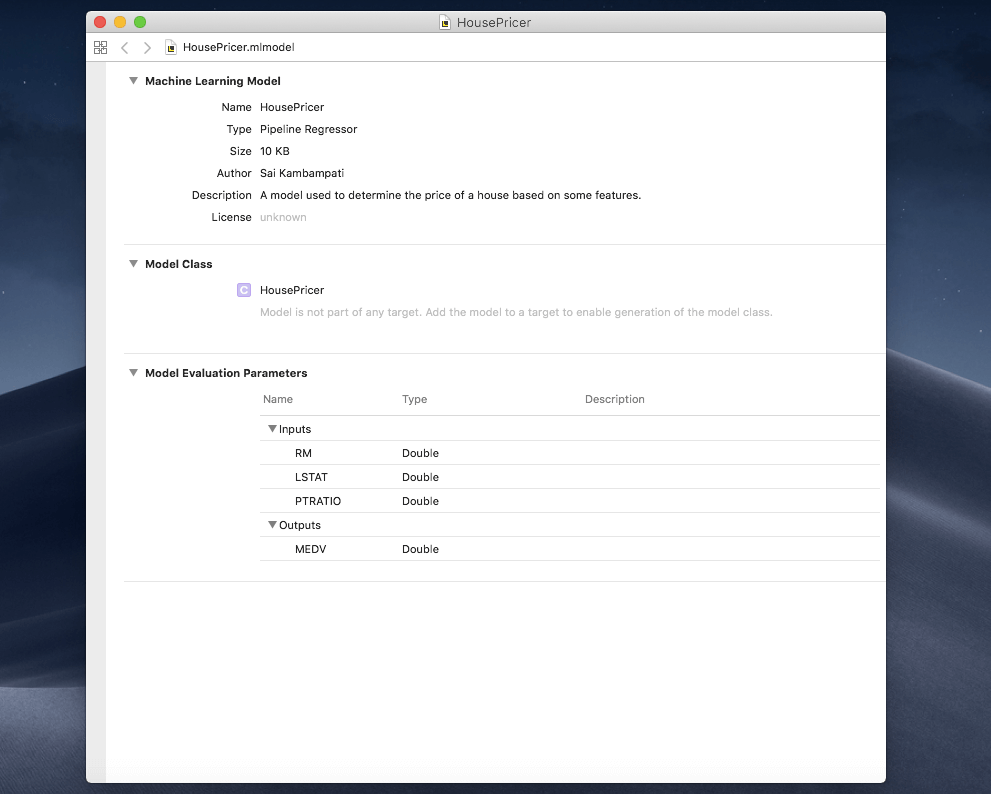
Task: Open the related items grid icon
Action: coord(100,47)
